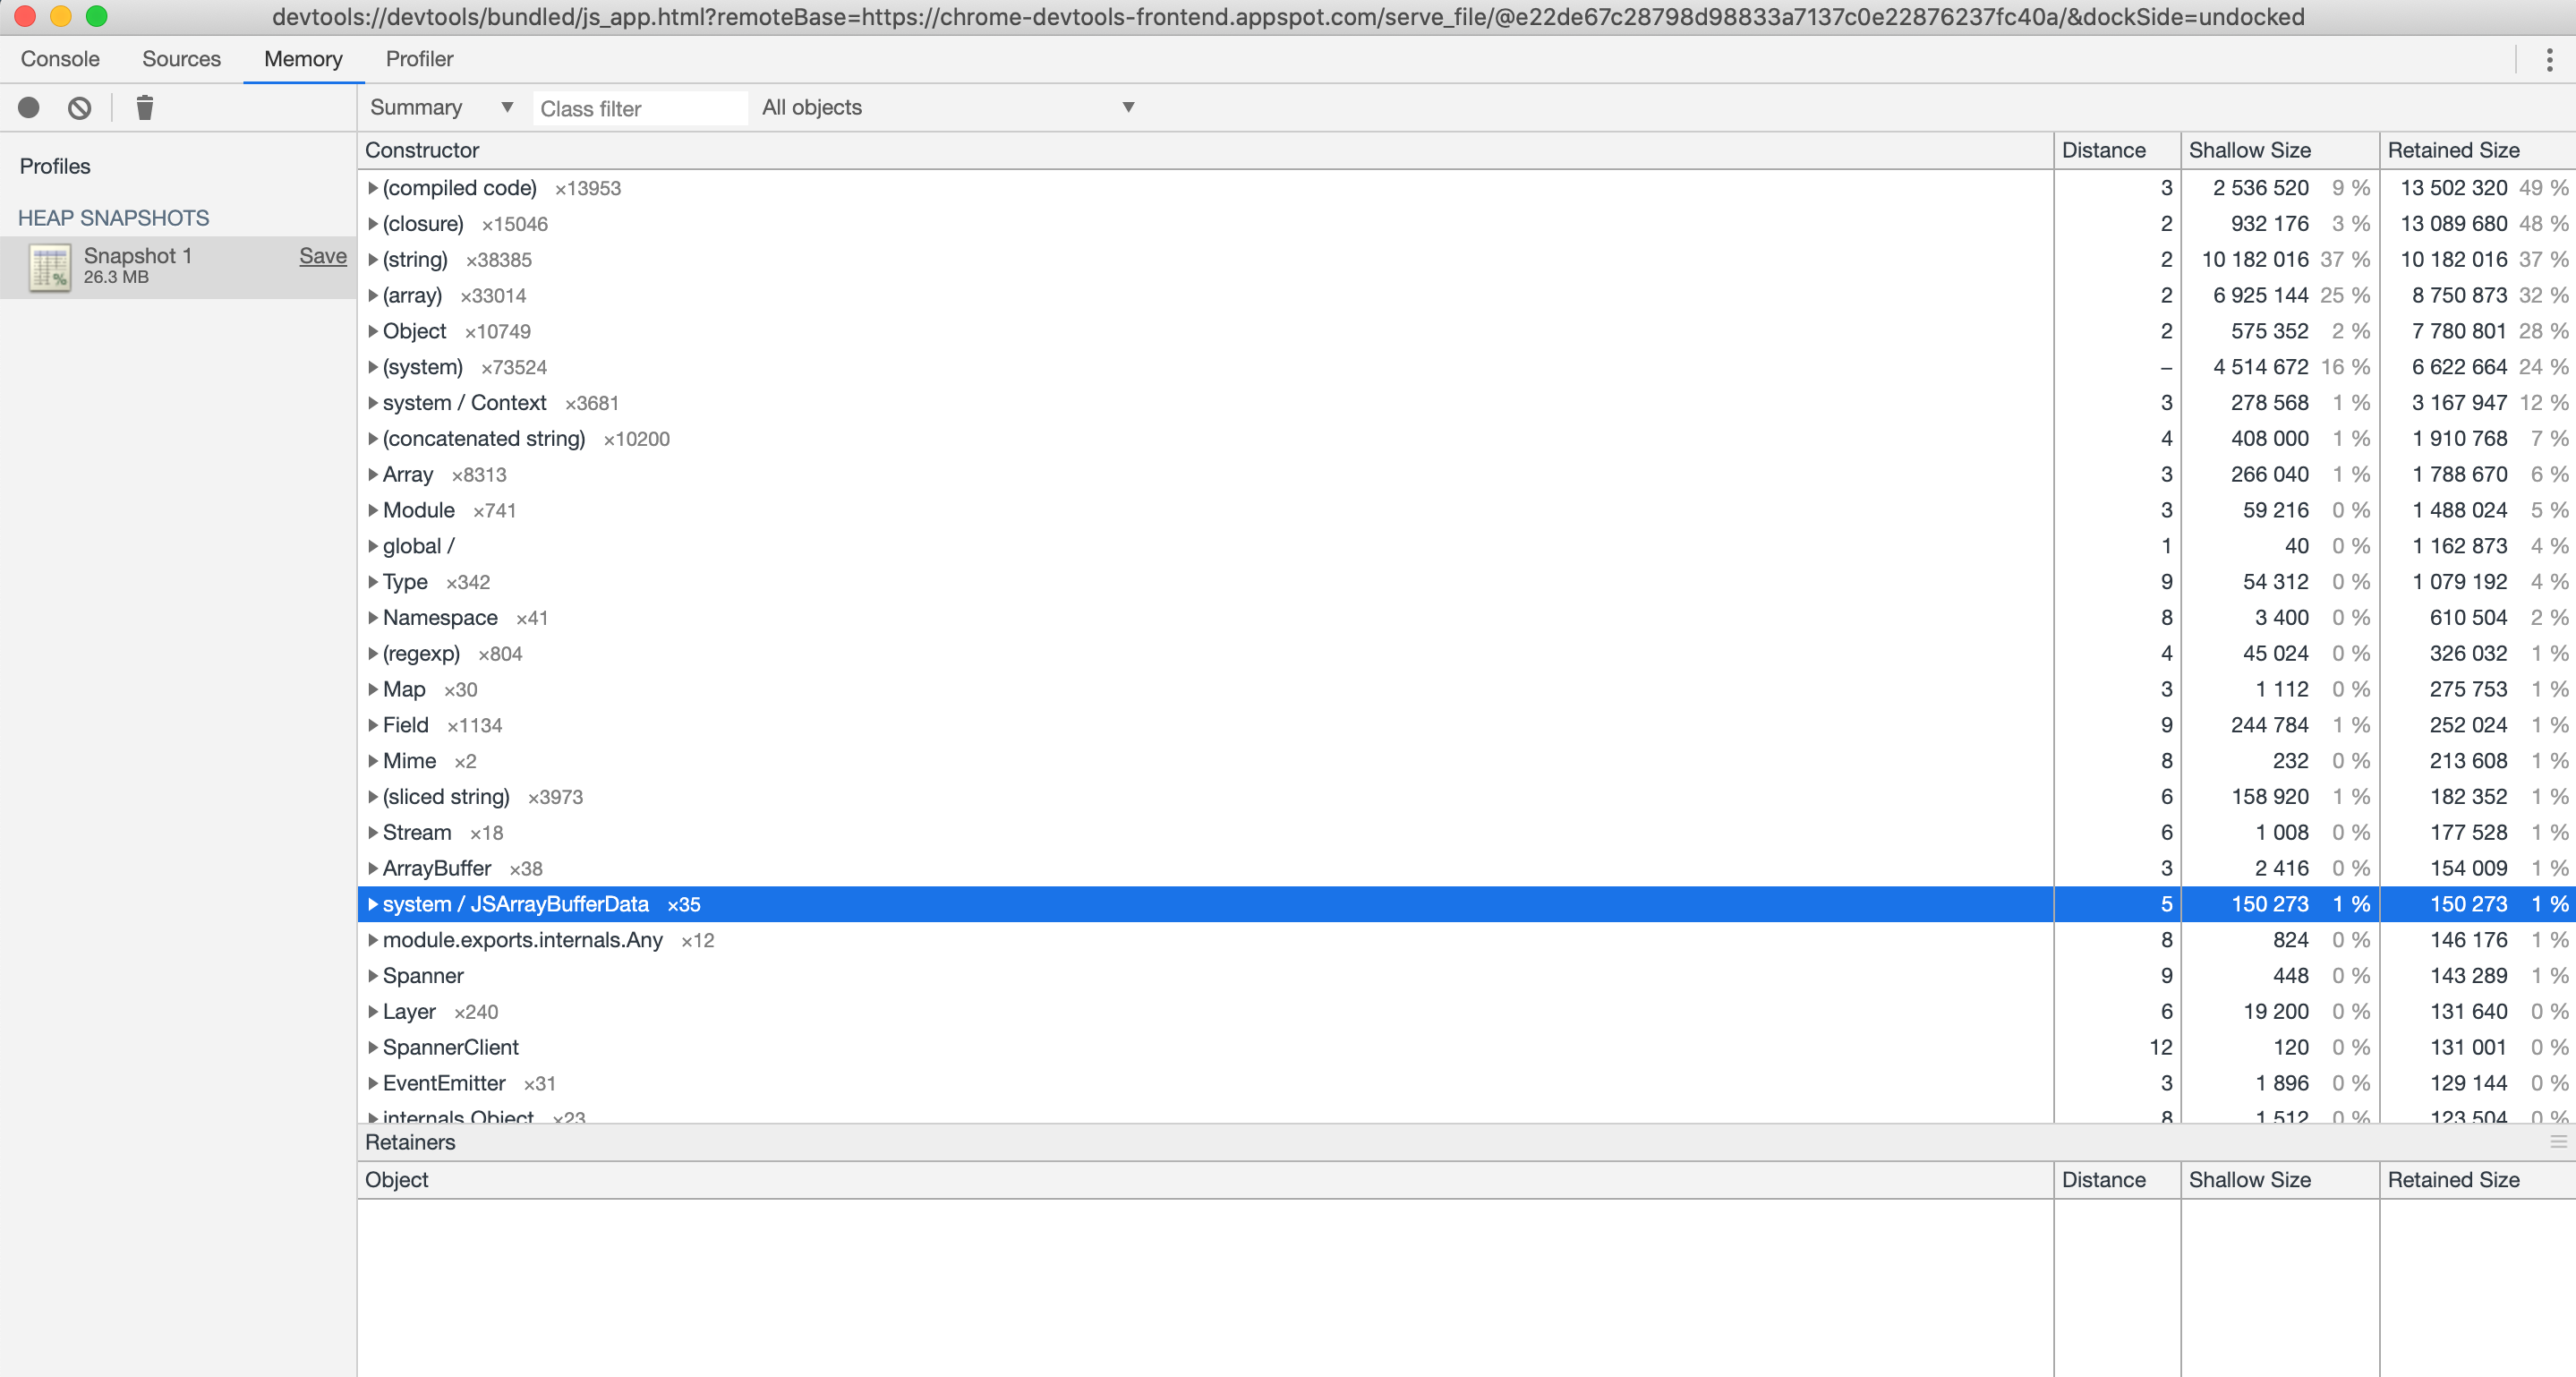Click the green zoom button in title bar
Viewport: 2576px width, 1377px height.
point(97,16)
